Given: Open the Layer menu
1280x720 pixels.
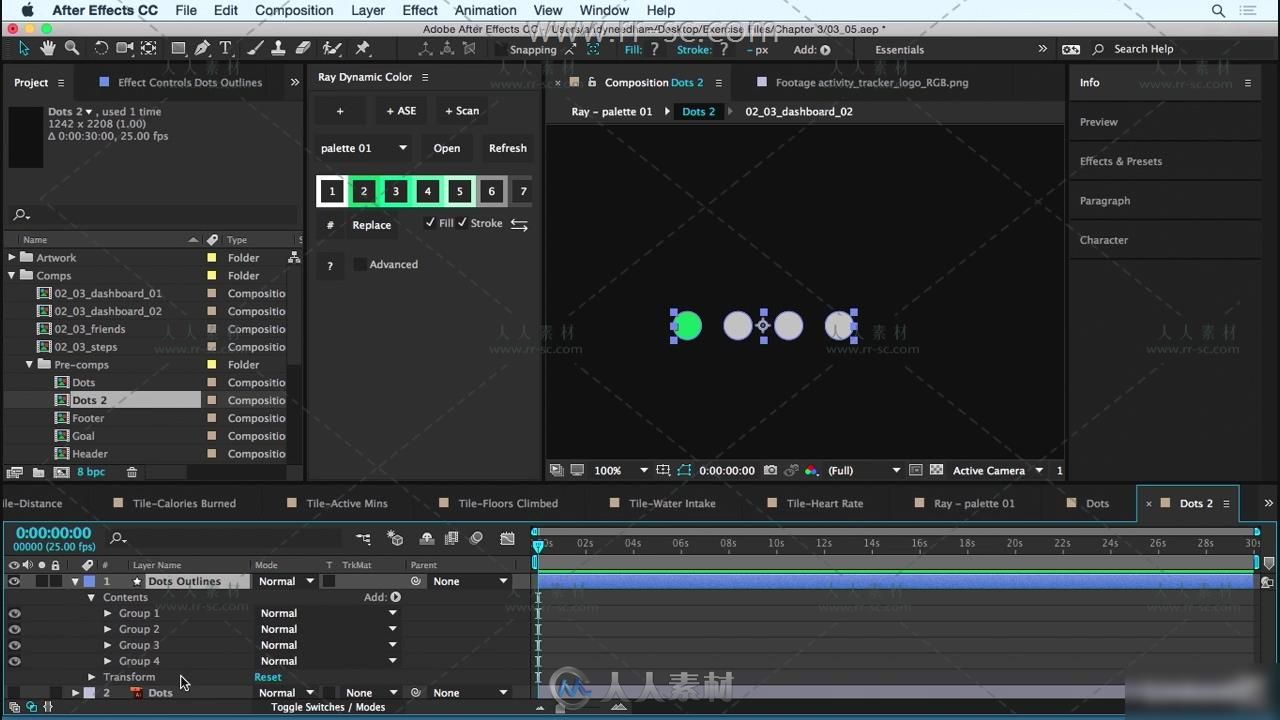Looking at the screenshot, I should pos(368,10).
